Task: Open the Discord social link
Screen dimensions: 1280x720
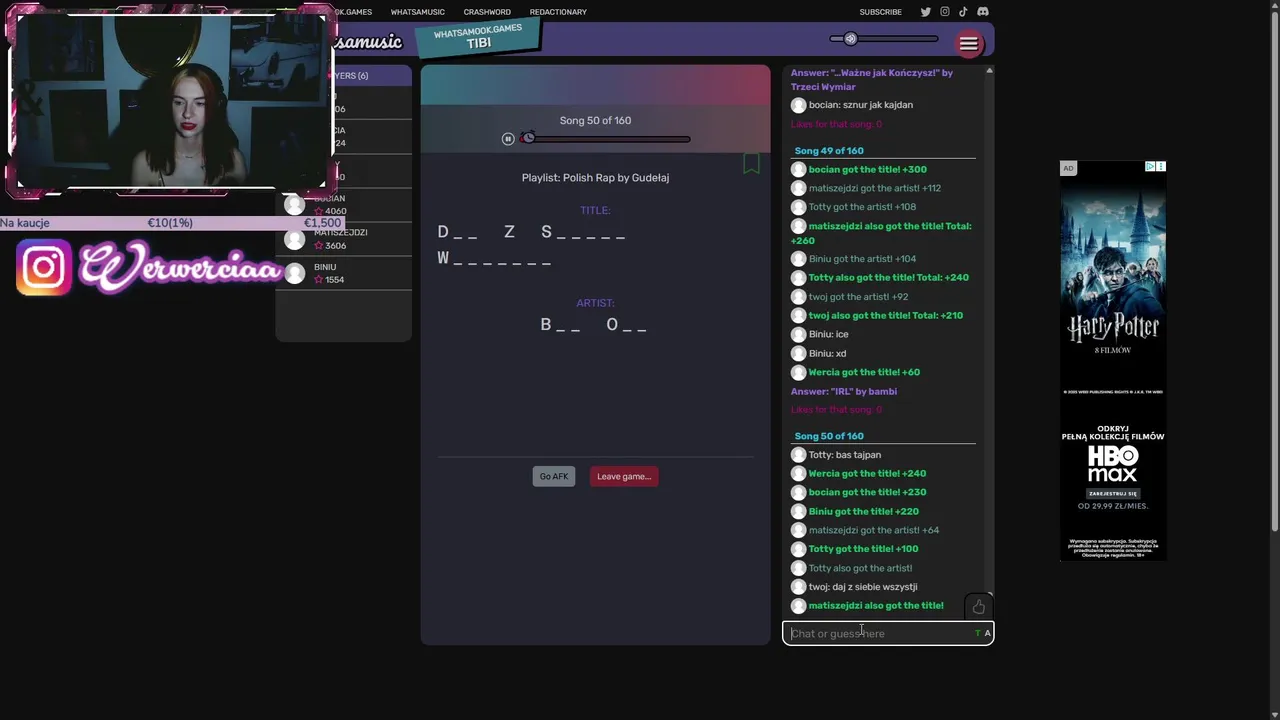Action: (983, 12)
